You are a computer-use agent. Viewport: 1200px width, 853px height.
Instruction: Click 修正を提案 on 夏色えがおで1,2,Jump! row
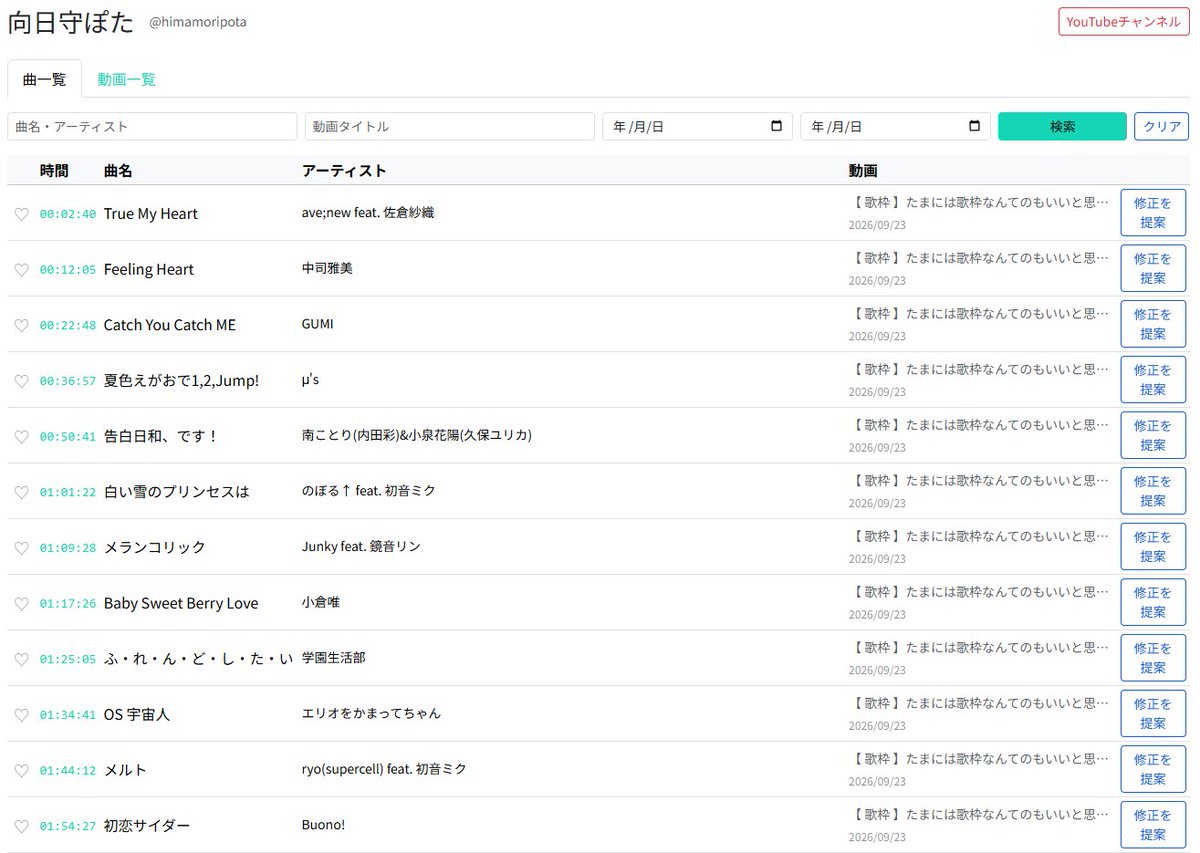click(x=1153, y=379)
